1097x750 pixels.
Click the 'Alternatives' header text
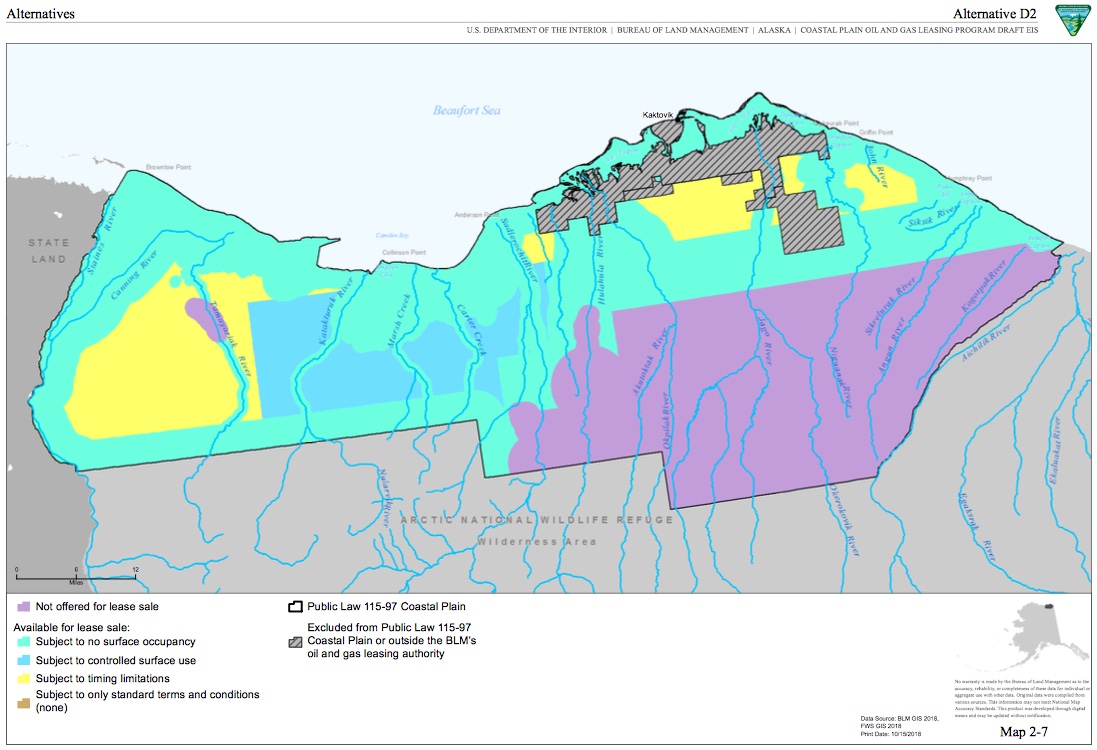coord(40,14)
